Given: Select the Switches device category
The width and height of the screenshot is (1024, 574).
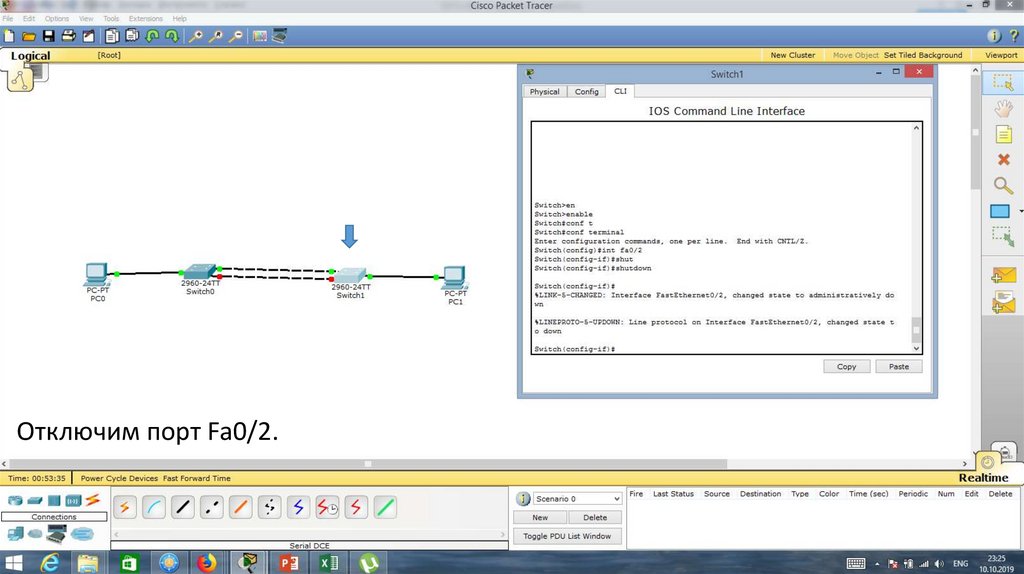Looking at the screenshot, I should coord(35,501).
